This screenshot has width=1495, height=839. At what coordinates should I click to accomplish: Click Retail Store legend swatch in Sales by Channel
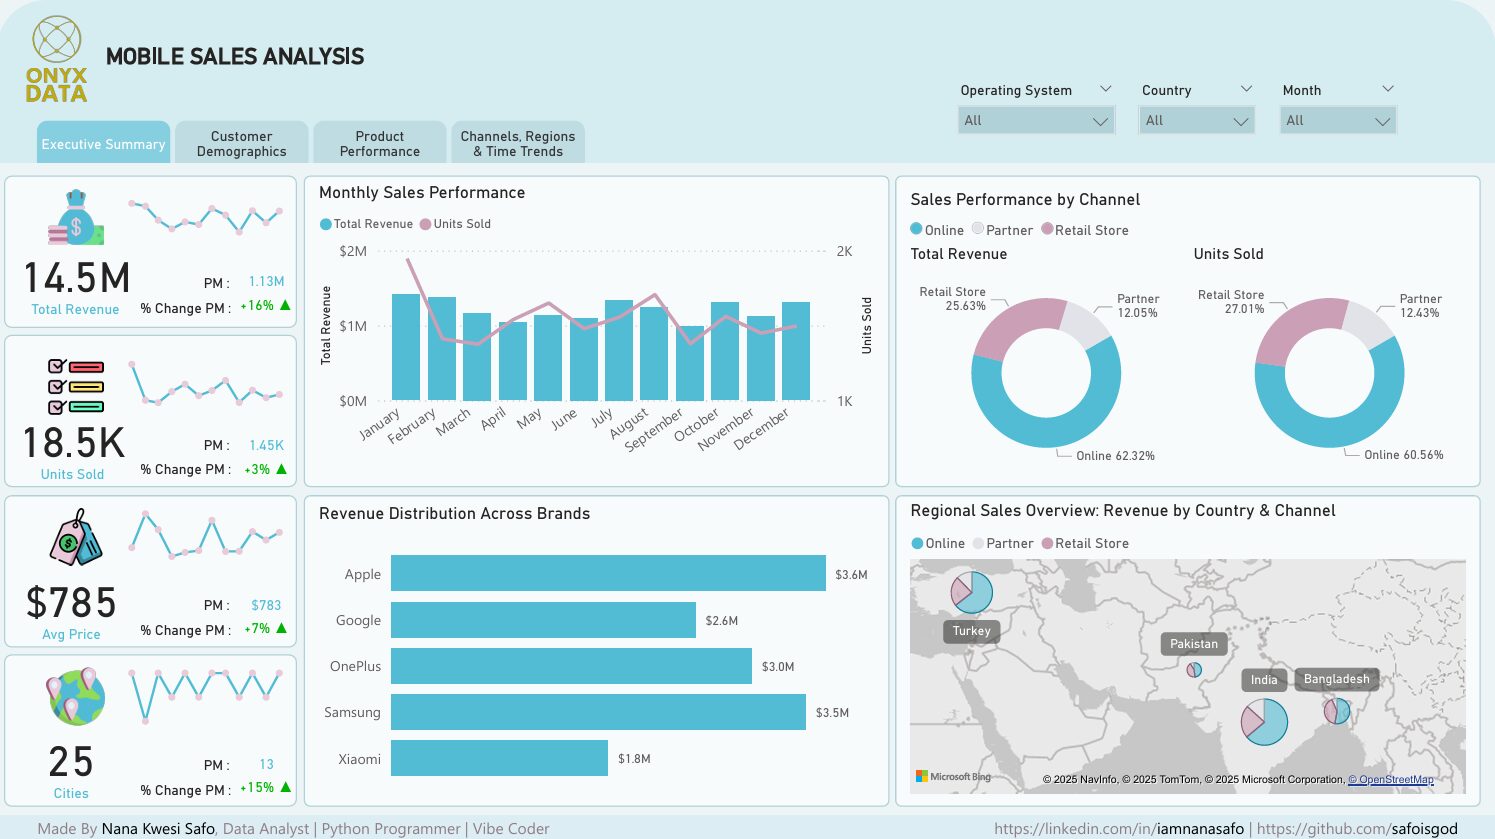(1047, 229)
